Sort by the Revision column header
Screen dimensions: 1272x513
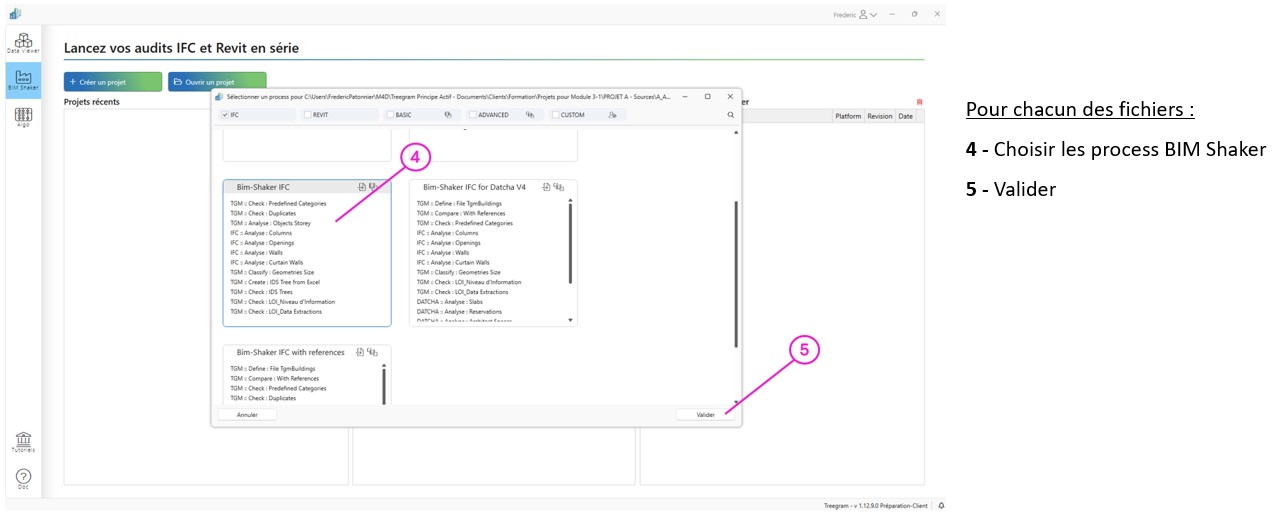coord(879,116)
